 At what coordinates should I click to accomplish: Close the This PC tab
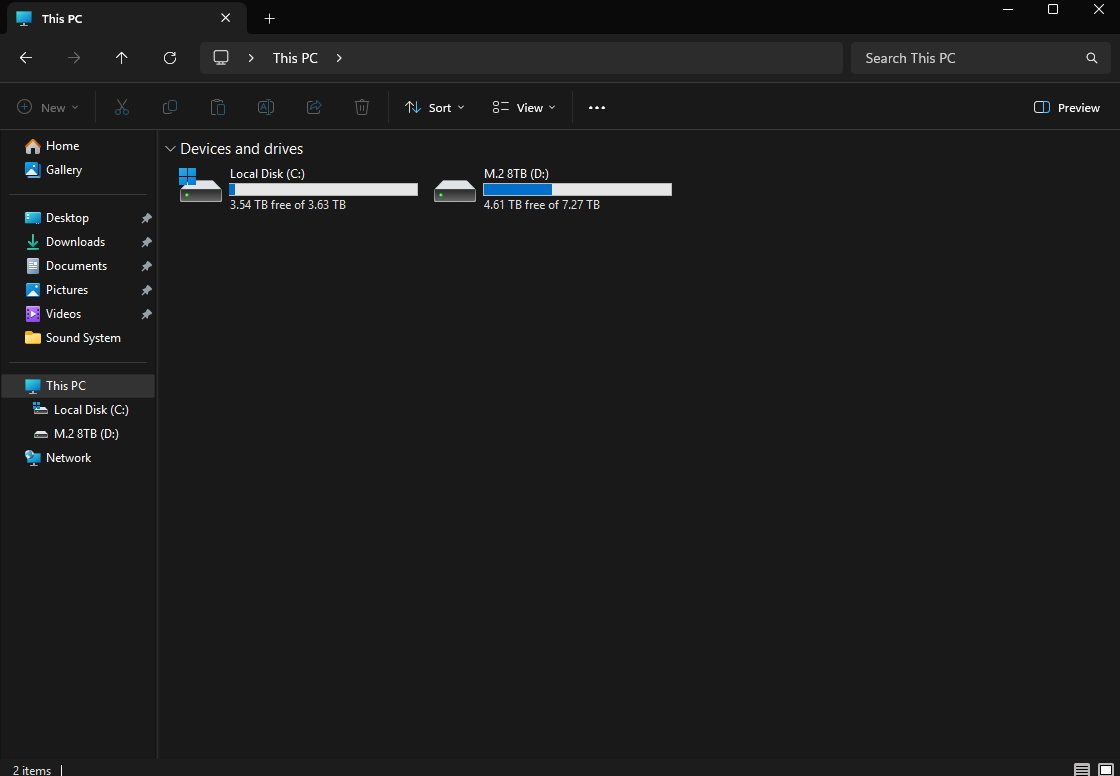(226, 18)
